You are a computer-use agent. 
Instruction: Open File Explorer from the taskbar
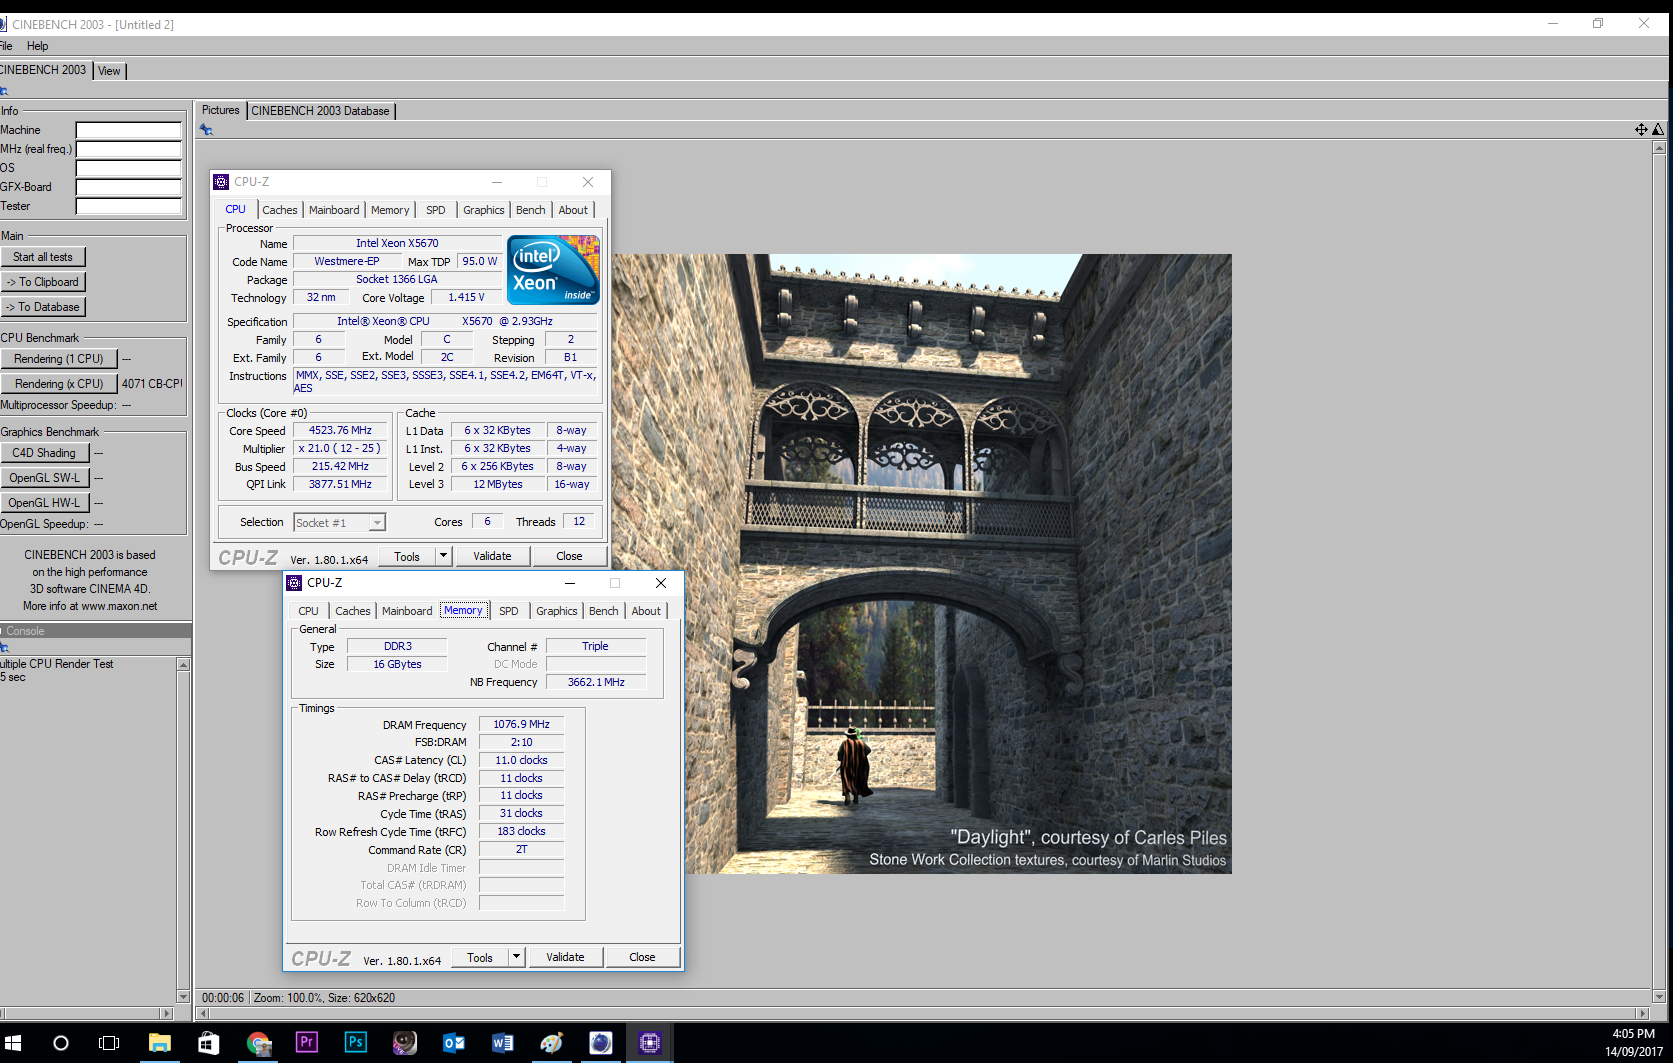[159, 1043]
